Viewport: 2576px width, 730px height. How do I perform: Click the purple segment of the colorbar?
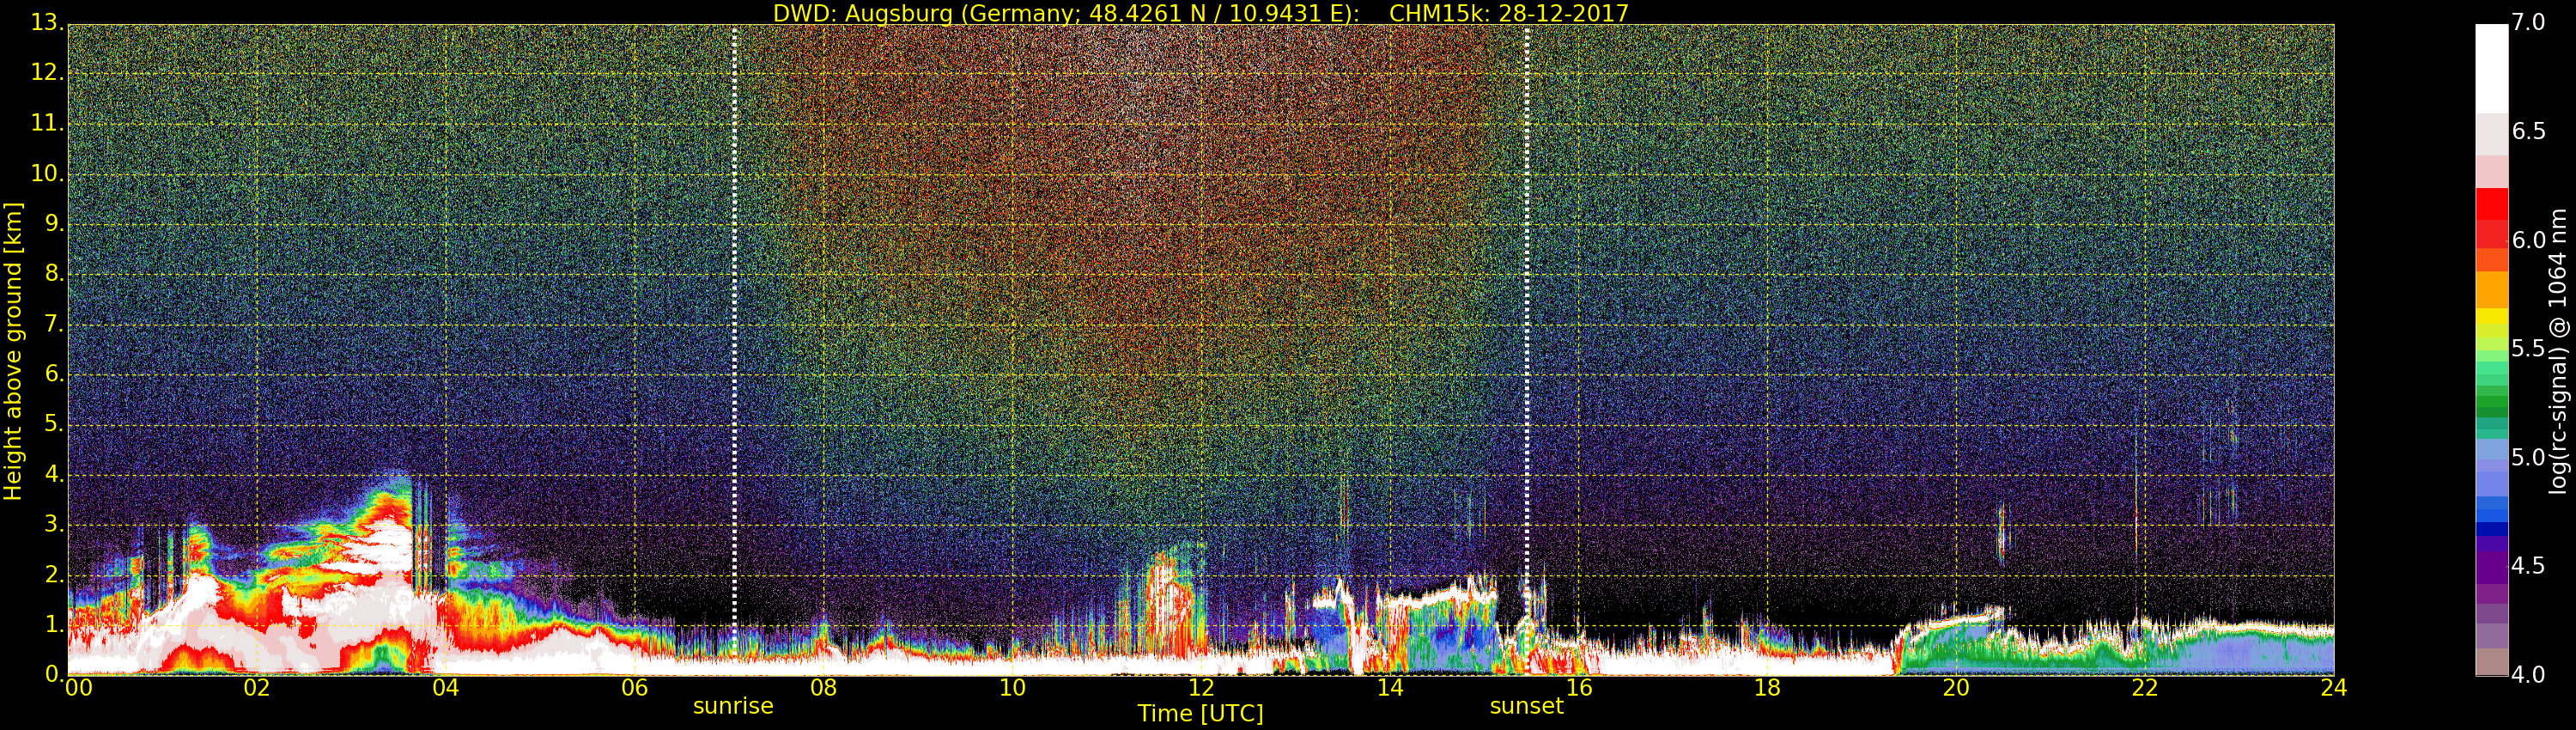coord(2492,568)
